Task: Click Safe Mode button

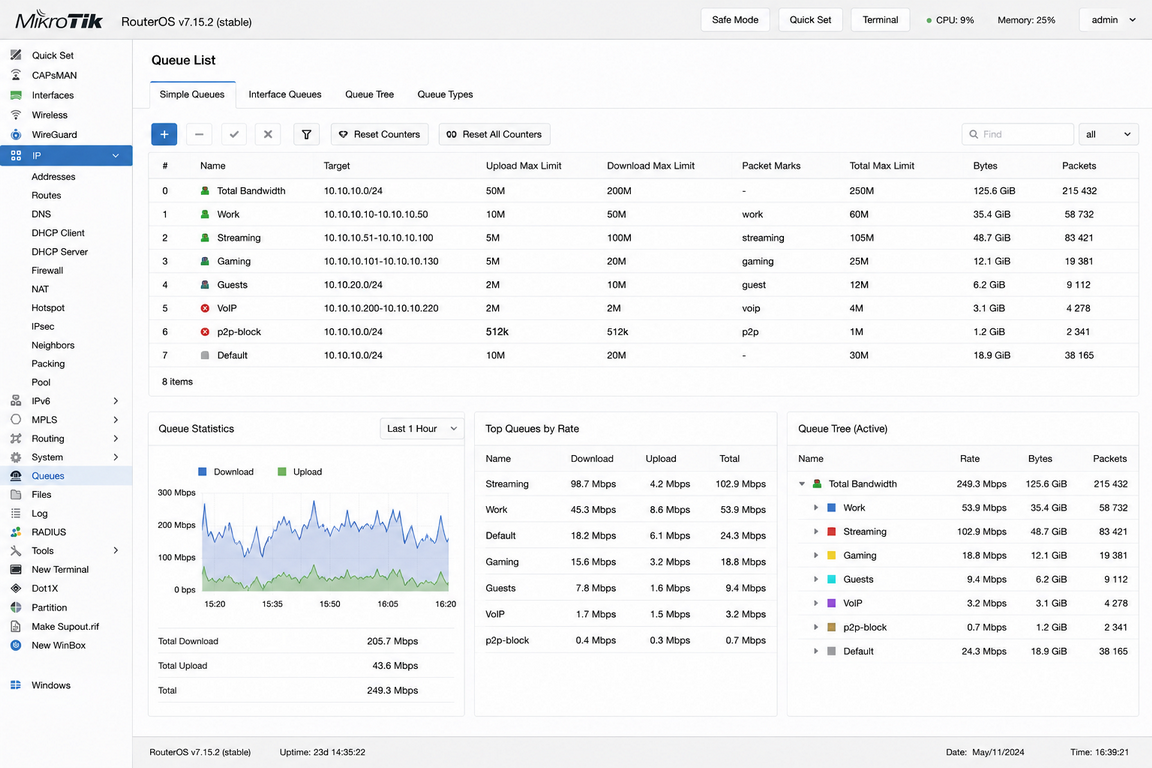Action: [735, 20]
